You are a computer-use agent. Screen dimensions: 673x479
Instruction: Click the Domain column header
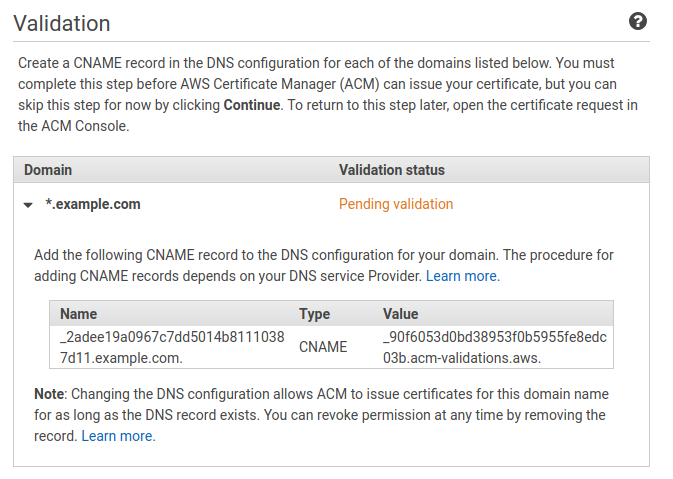coord(48,170)
